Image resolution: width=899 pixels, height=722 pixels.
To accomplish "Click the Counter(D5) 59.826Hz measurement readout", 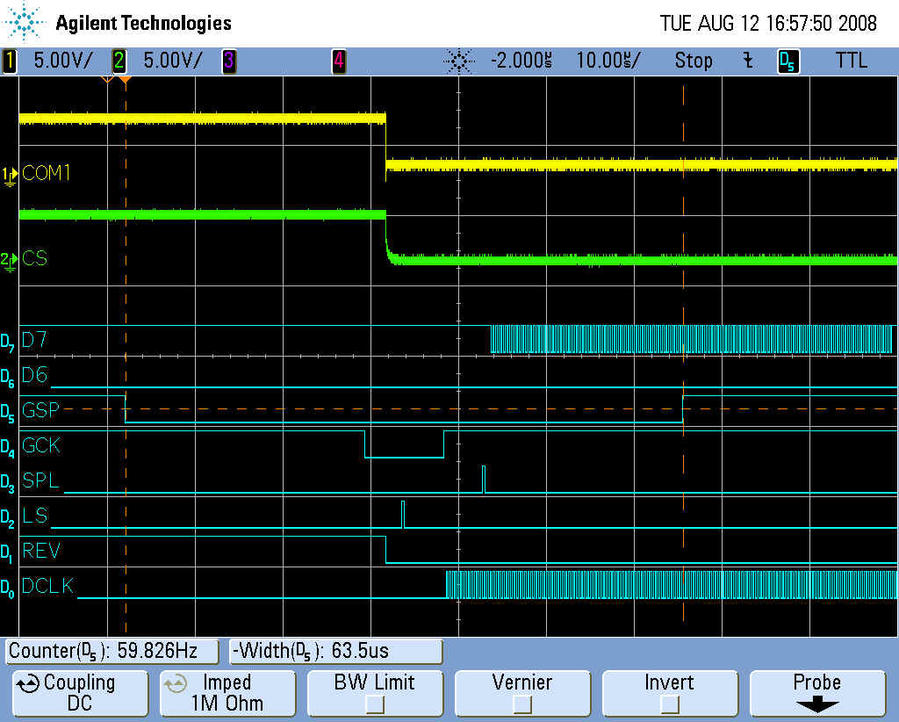I will [x=112, y=652].
